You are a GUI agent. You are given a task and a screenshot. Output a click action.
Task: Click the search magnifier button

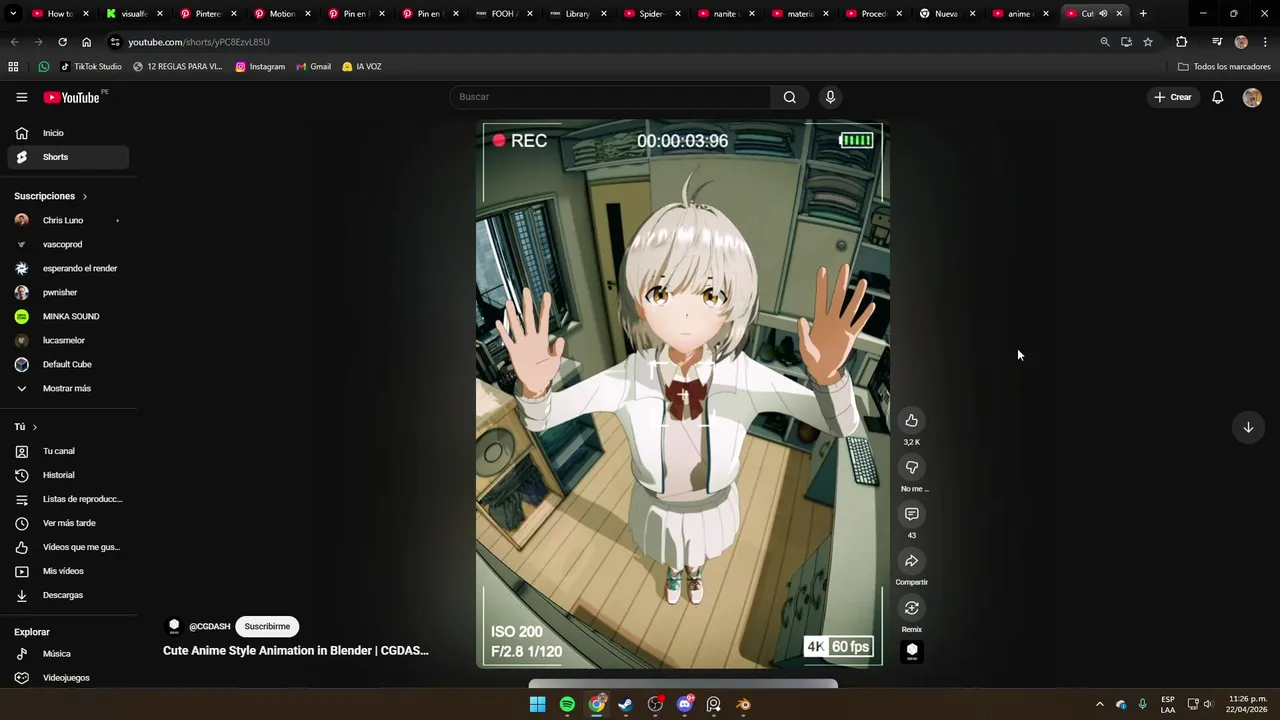tap(790, 97)
